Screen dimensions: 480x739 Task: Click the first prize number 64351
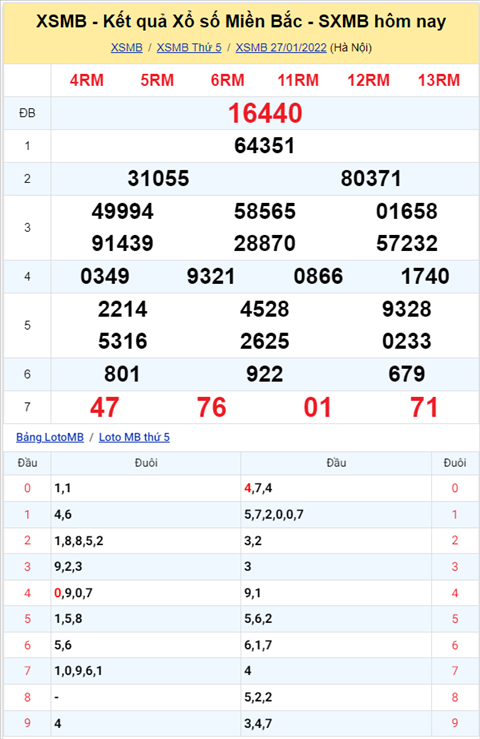pos(265,146)
